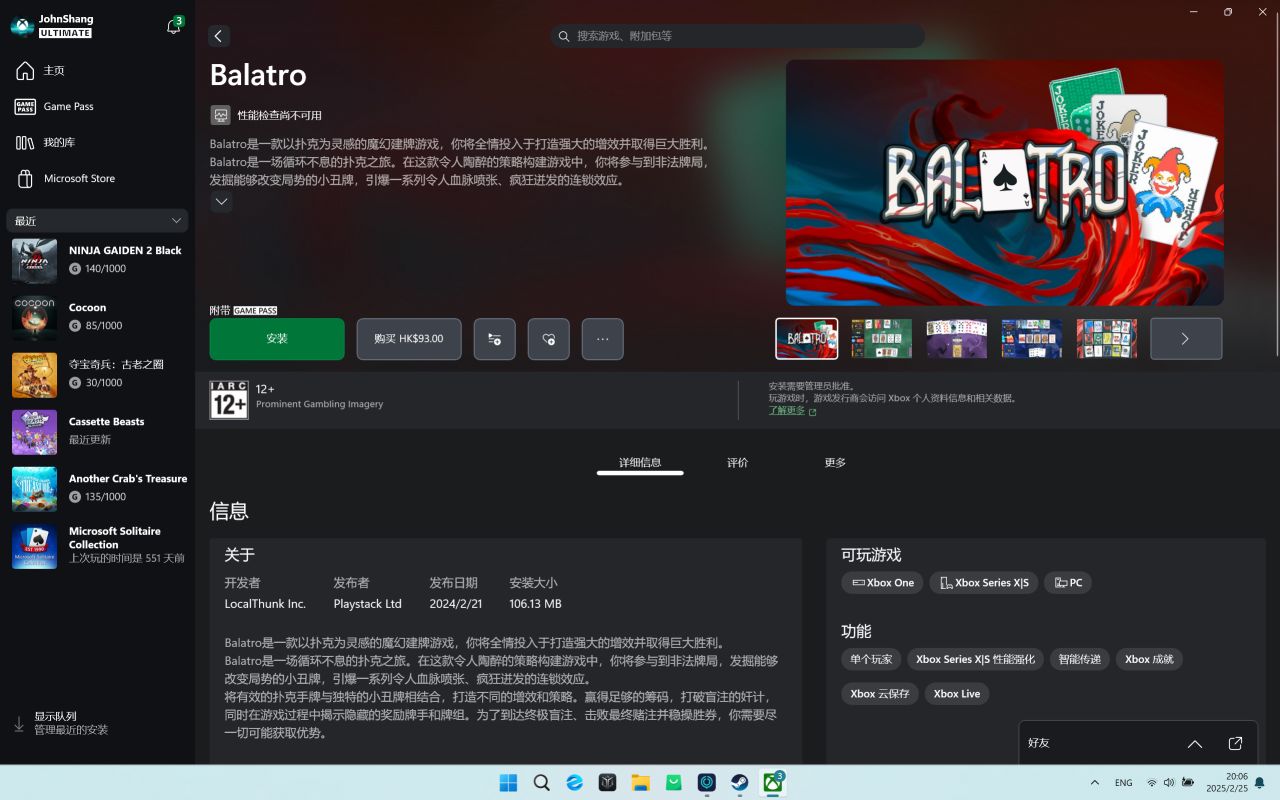Click publisher name Playstack Ltd
Viewport: 1280px width, 800px height.
pos(367,604)
